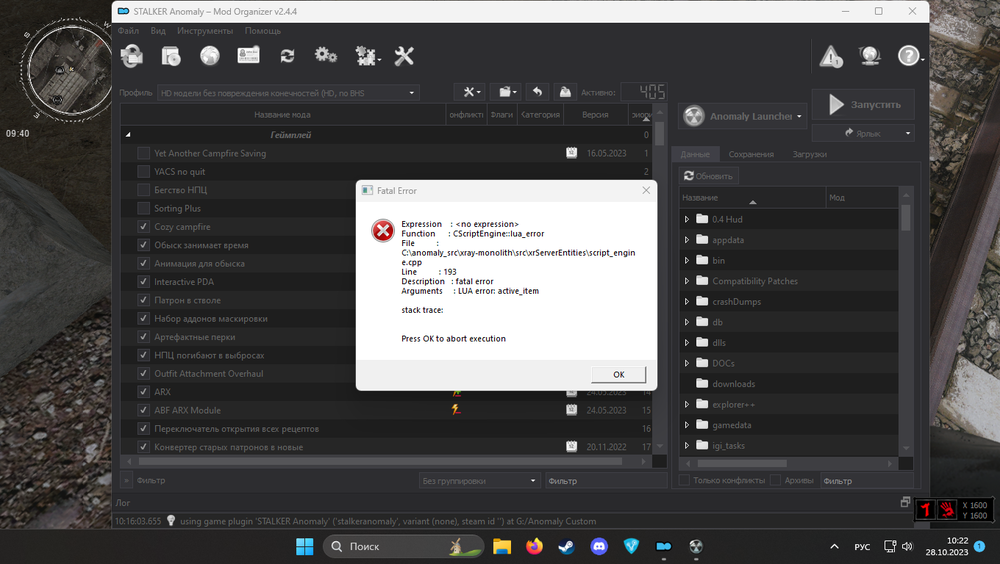Image resolution: width=1000 pixels, height=564 pixels.
Task: Open the Nexus globe icon in toolbar
Action: (x=210, y=56)
